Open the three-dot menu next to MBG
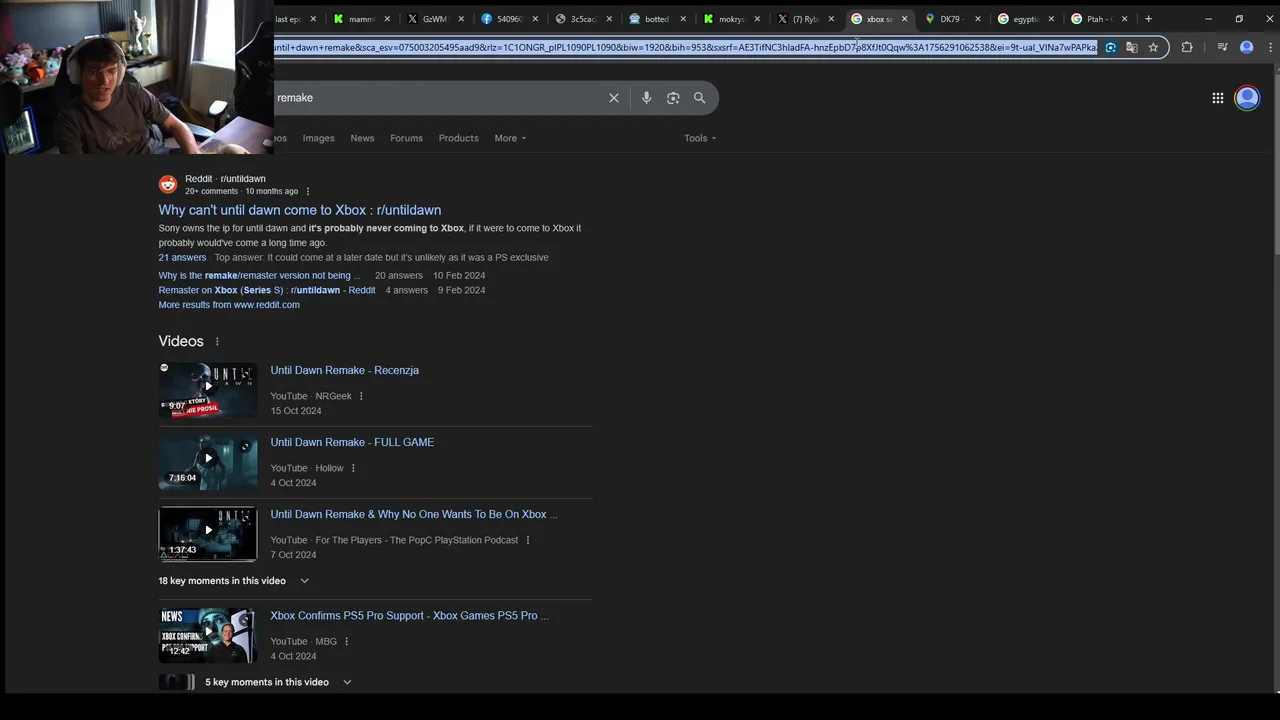 (347, 642)
